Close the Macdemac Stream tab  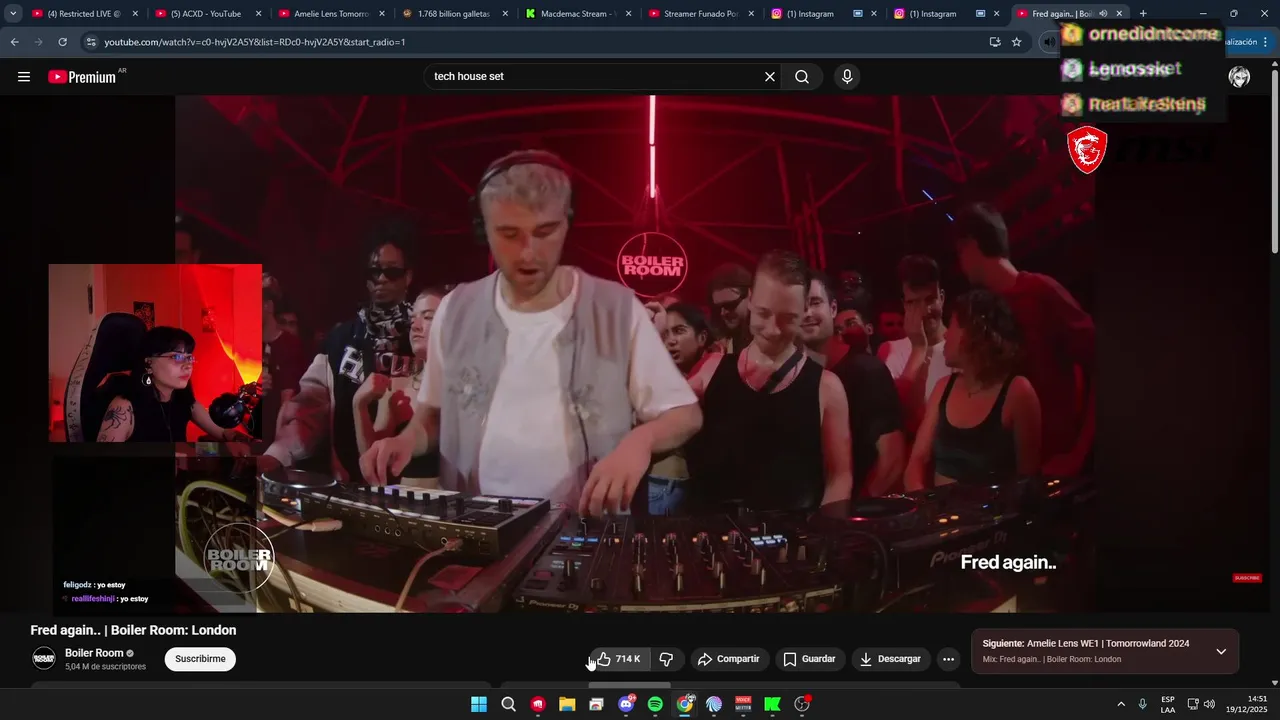pyautogui.click(x=627, y=14)
